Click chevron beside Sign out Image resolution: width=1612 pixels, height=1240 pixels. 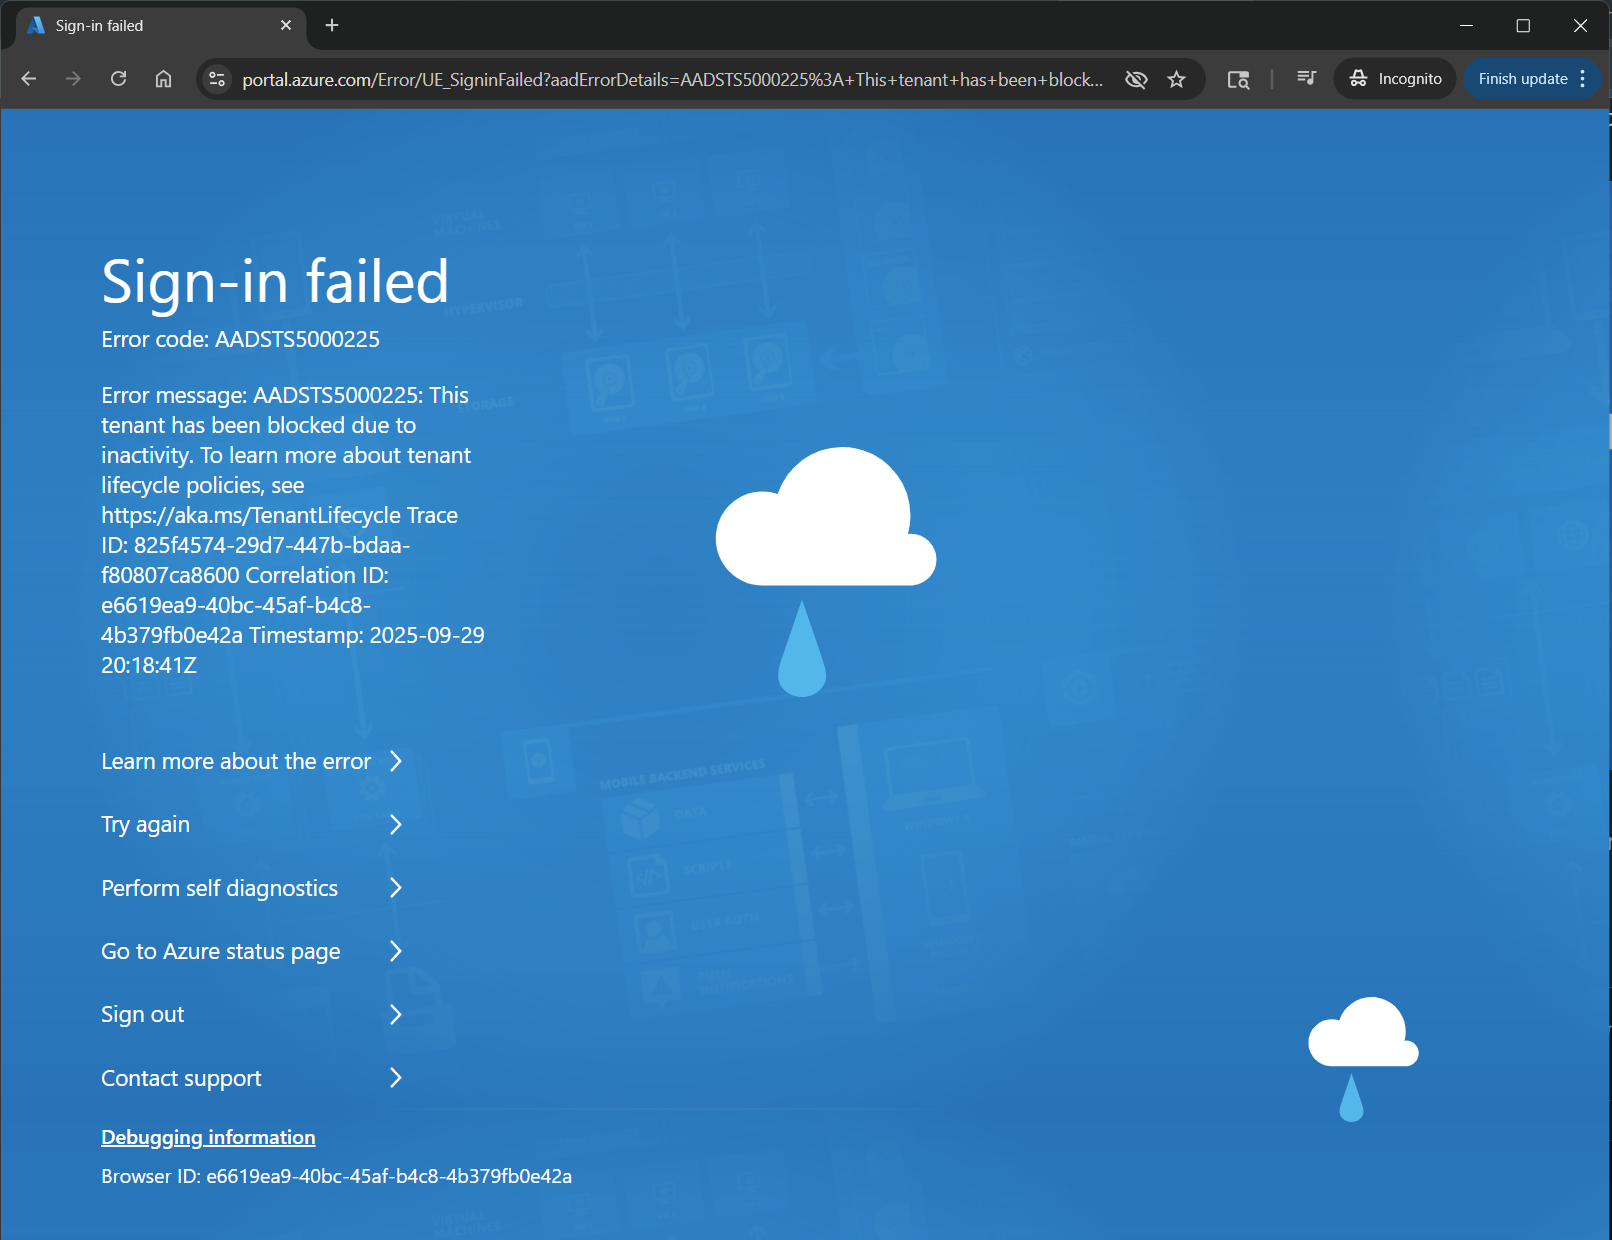click(x=396, y=1015)
